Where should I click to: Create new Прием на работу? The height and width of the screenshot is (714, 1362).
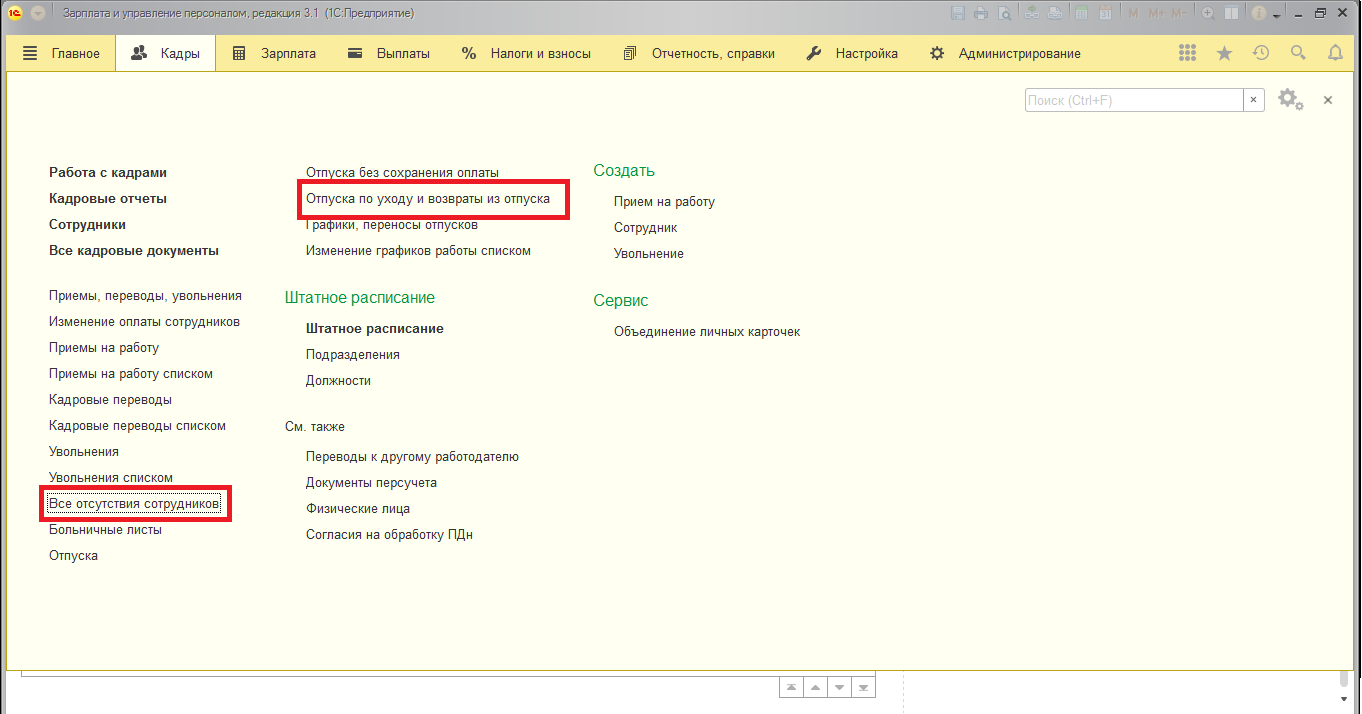point(664,201)
